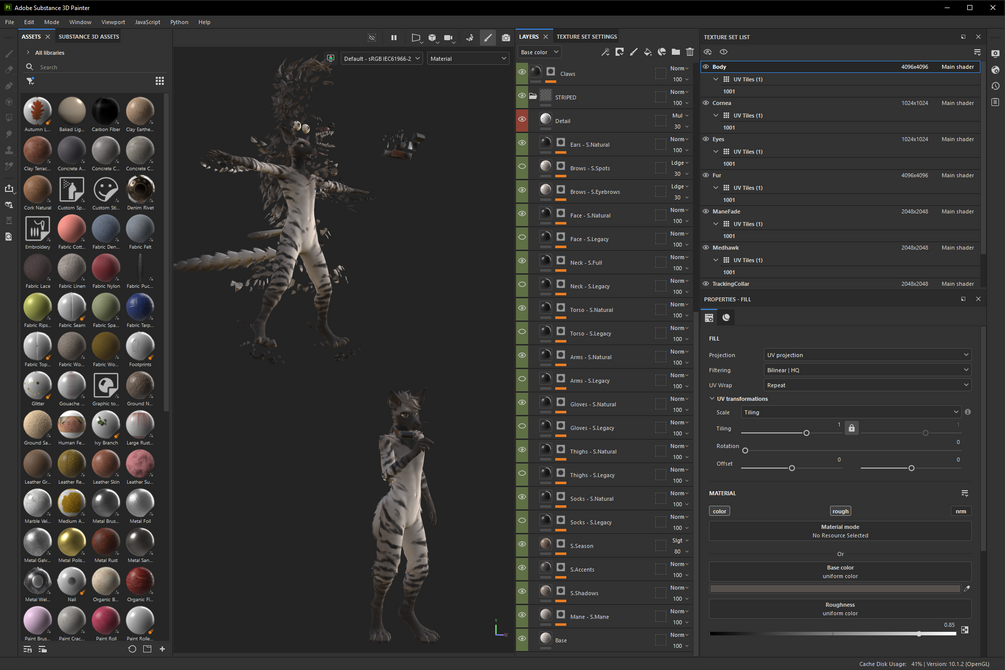Switch assets to grid view icon
The width and height of the screenshot is (1005, 670).
(159, 81)
